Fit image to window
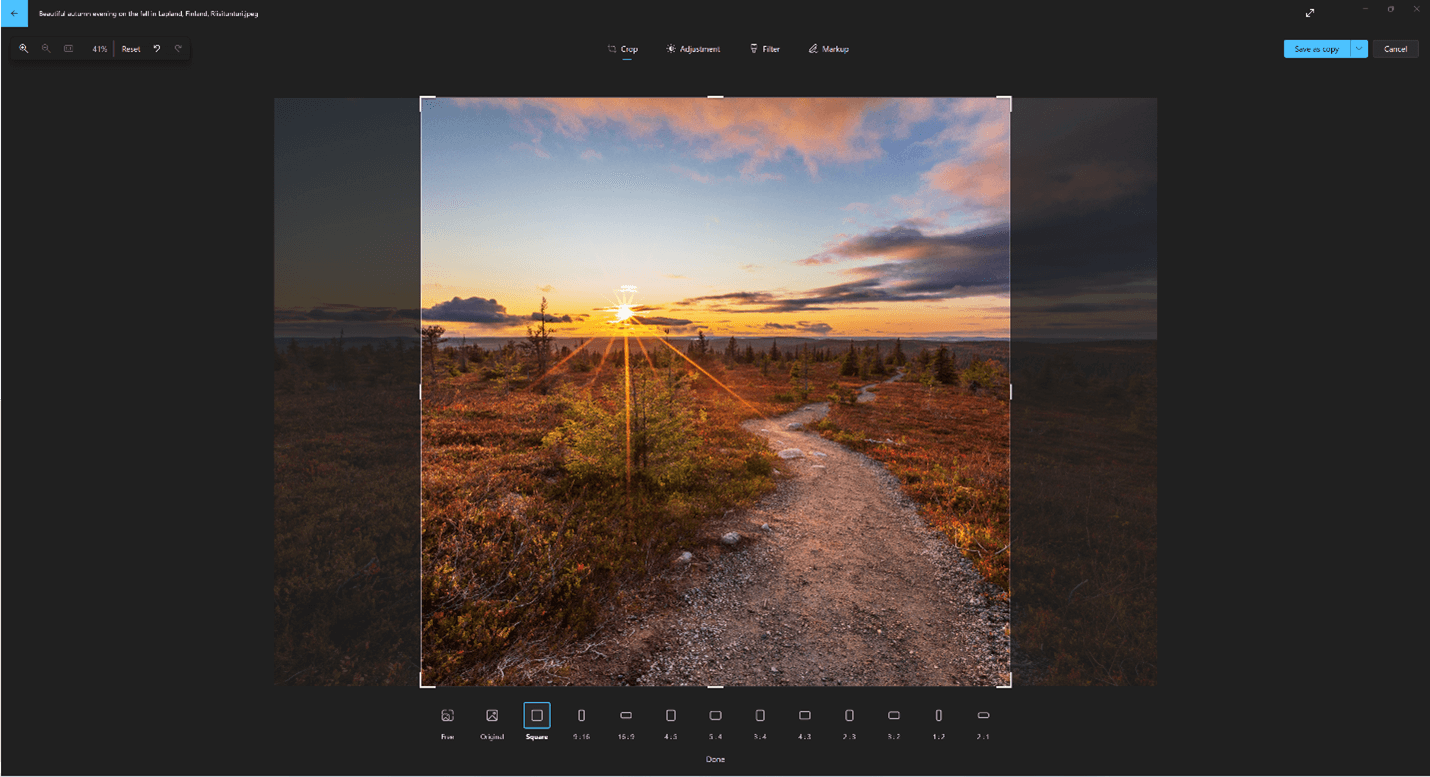The image size is (1430, 777). click(x=68, y=48)
